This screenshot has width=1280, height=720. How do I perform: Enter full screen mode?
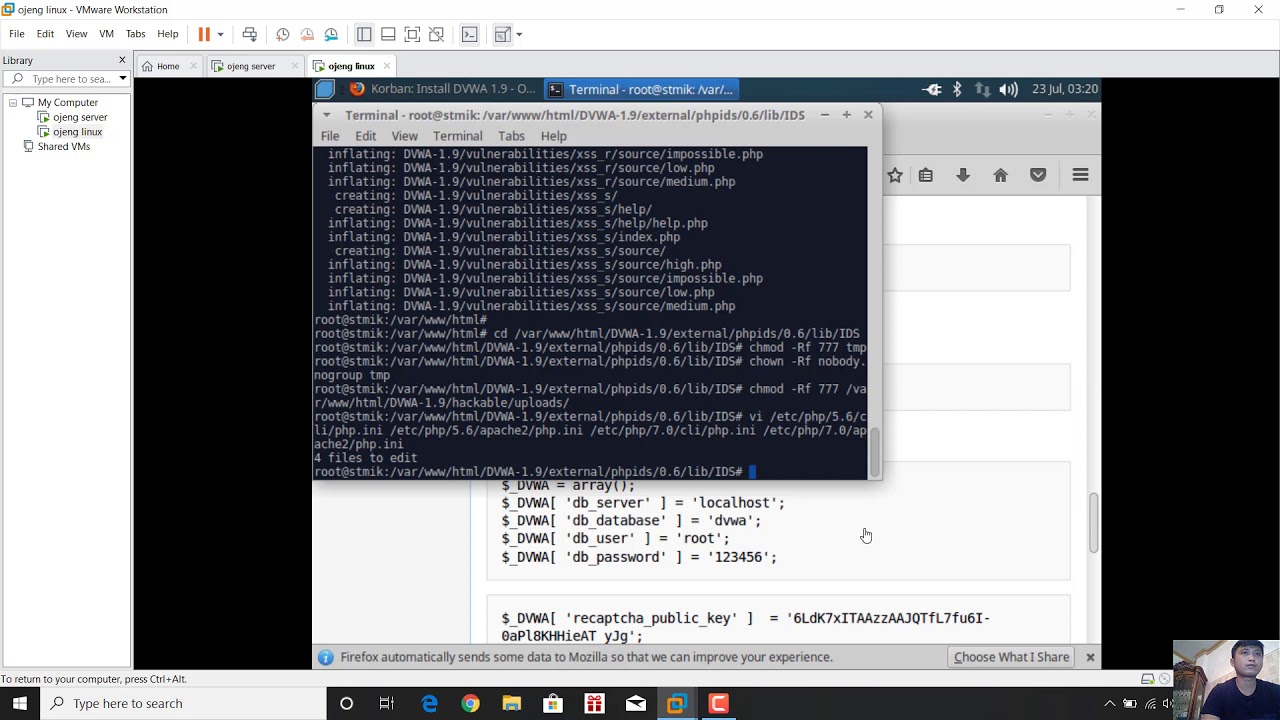click(412, 34)
